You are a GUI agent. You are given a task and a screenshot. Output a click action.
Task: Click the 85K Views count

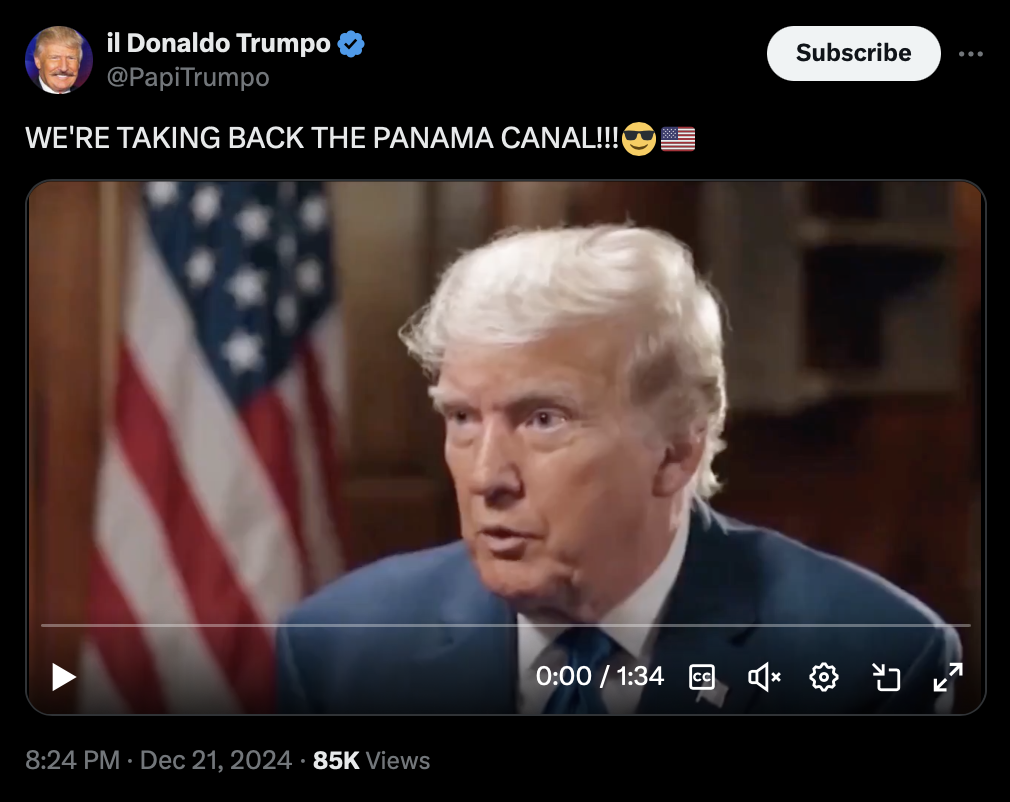tap(371, 760)
